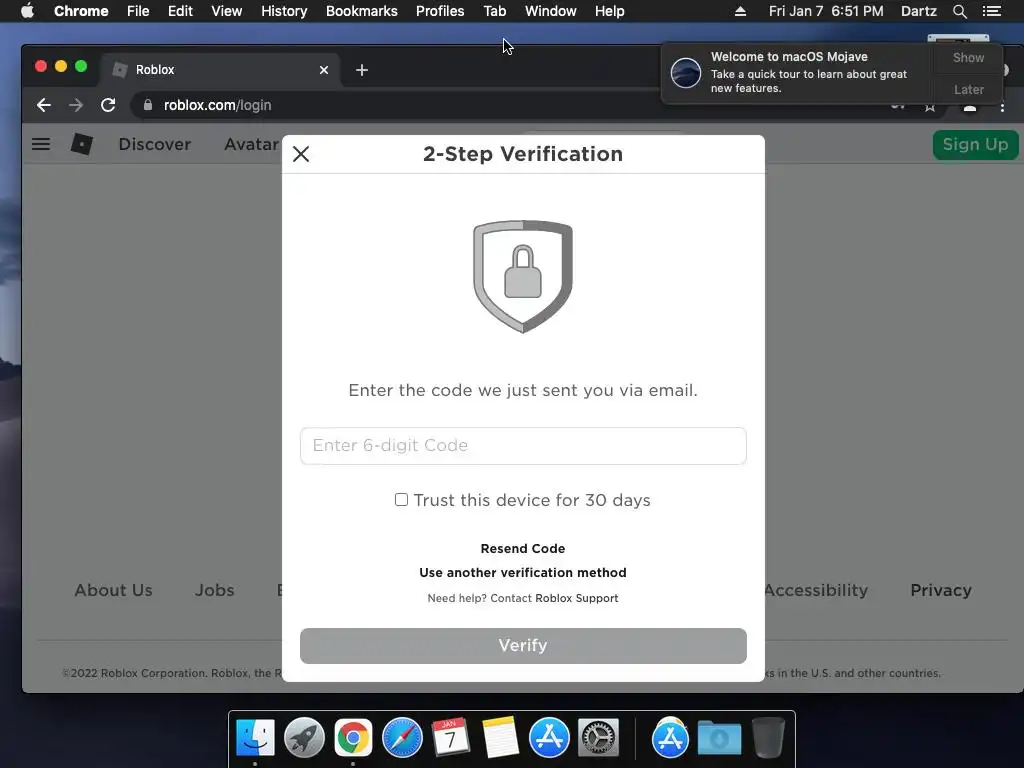Screen dimensions: 1024x768
Task: Click the Chrome icon in the Dock
Action: pyautogui.click(x=353, y=738)
